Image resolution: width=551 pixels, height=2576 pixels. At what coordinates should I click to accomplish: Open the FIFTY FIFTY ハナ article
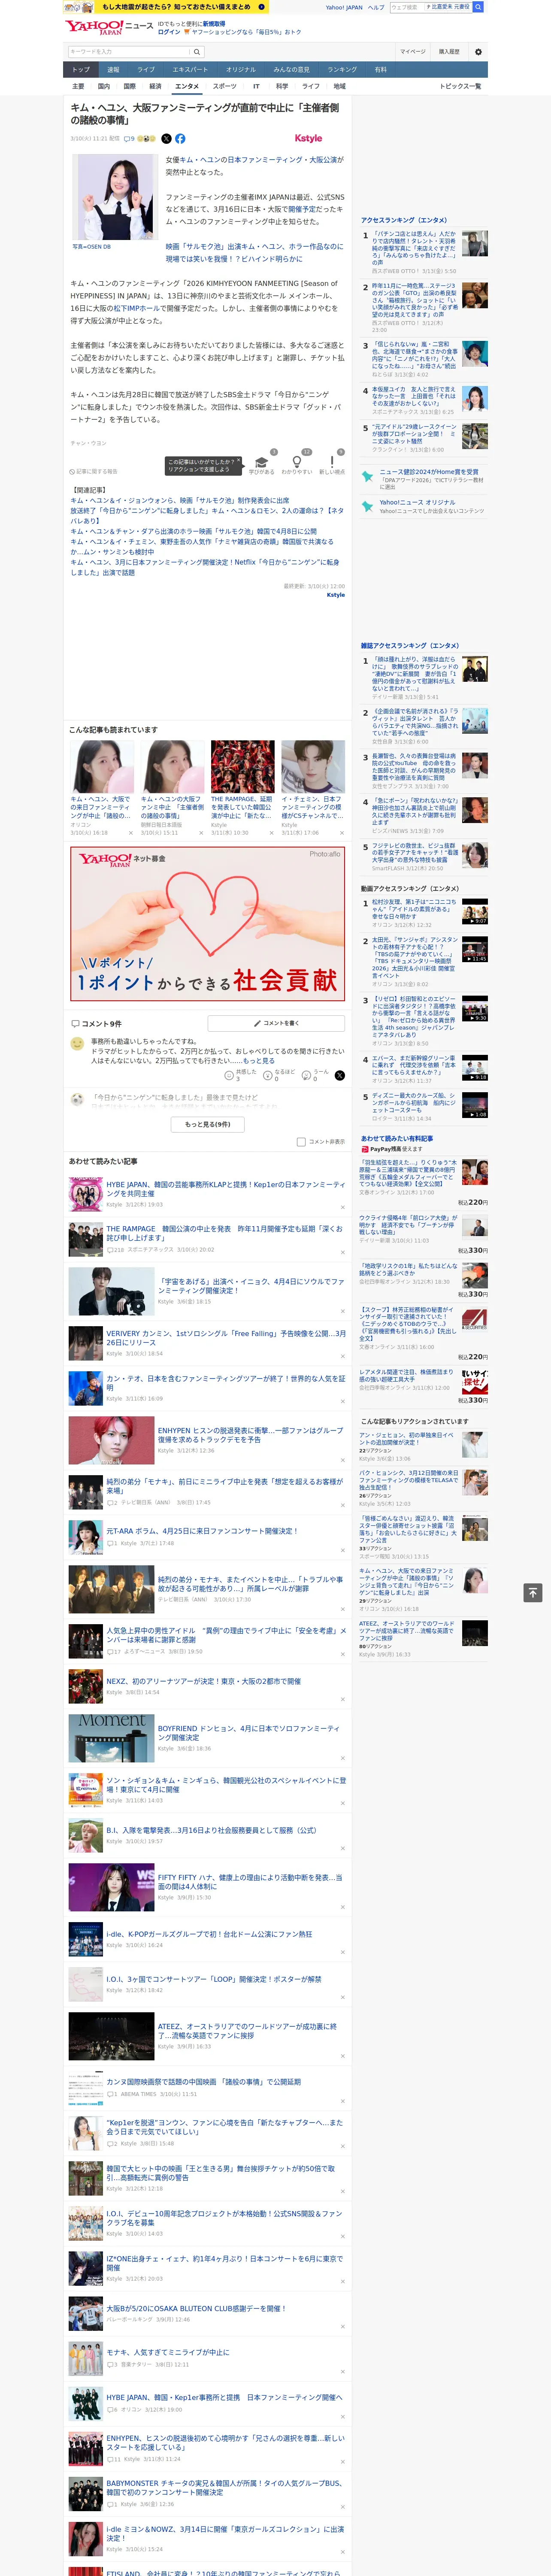pyautogui.click(x=250, y=1882)
